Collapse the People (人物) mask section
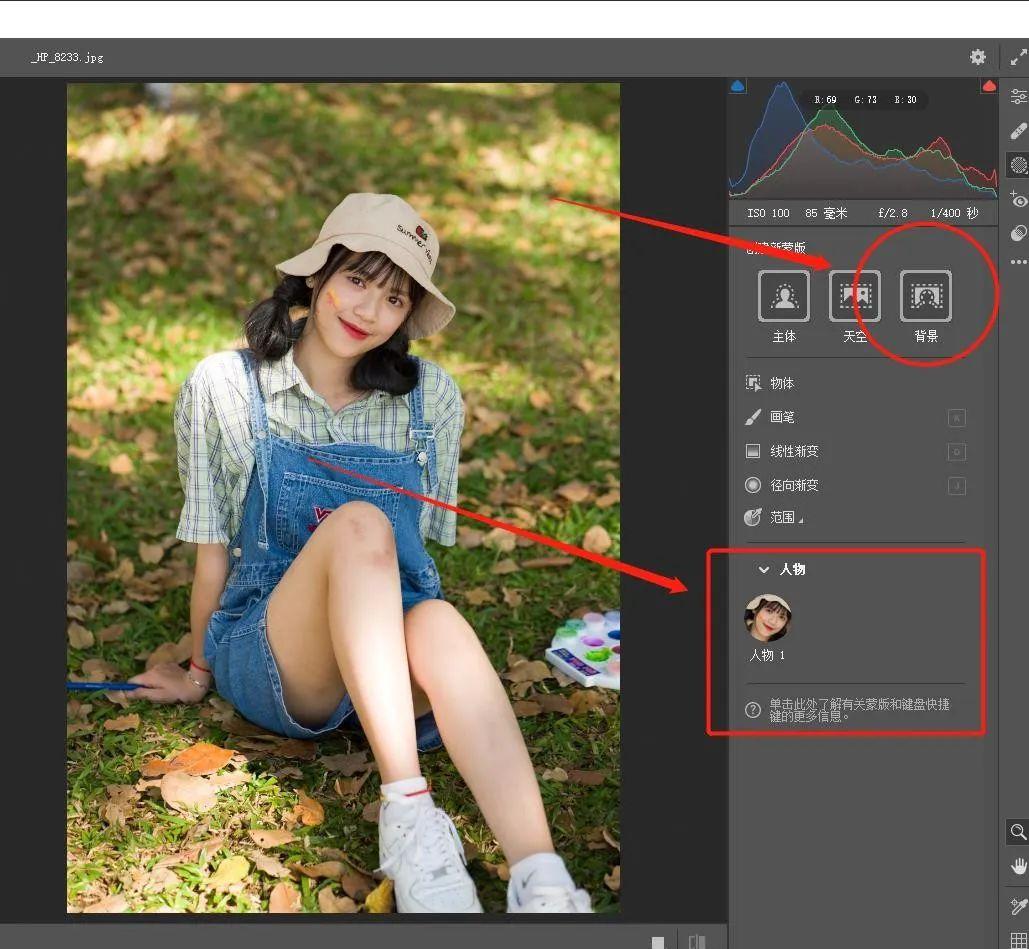The width and height of the screenshot is (1029, 949). pos(762,569)
